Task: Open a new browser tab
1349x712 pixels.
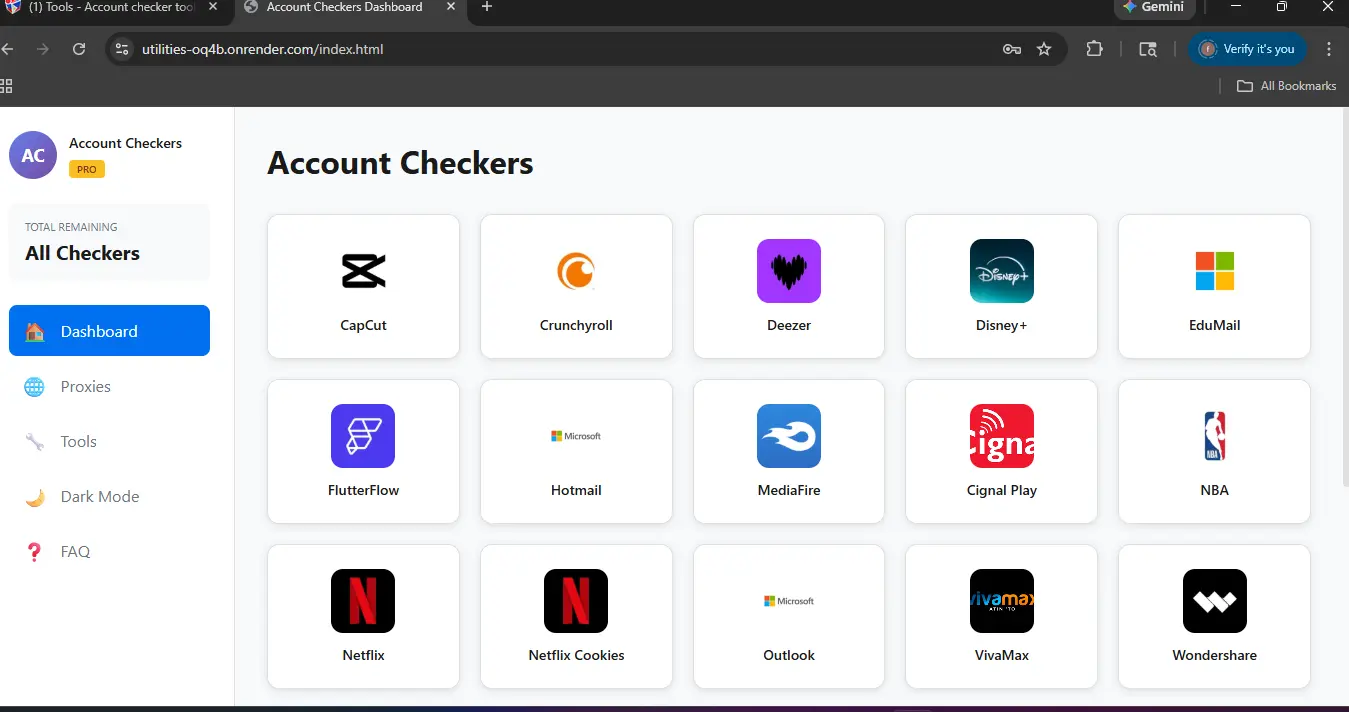Action: coord(487,7)
